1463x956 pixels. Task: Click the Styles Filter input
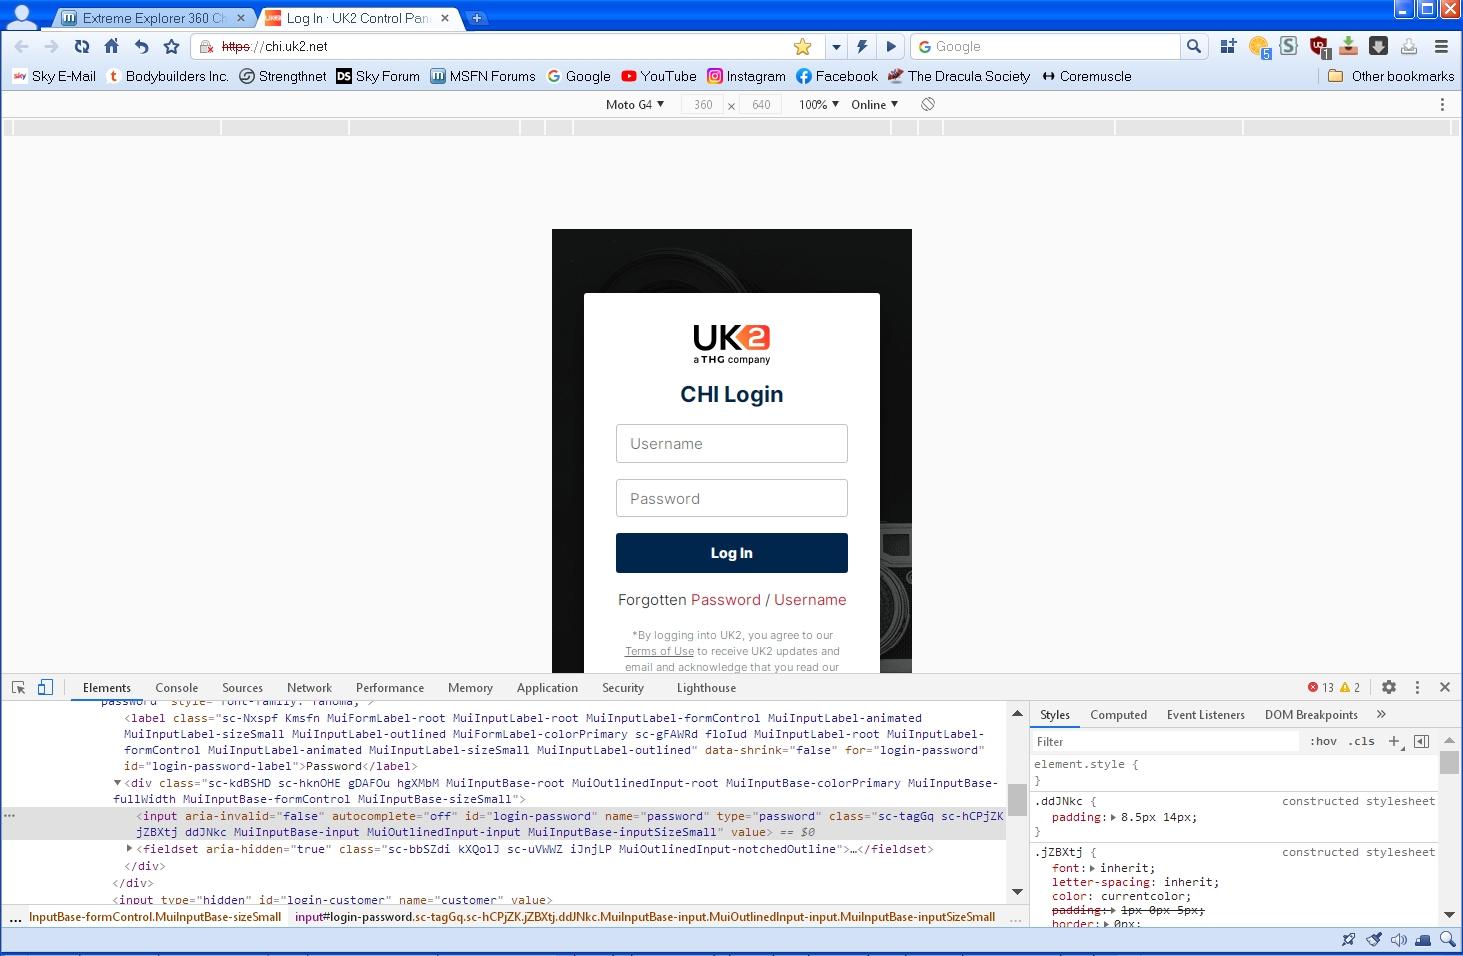tap(1166, 741)
